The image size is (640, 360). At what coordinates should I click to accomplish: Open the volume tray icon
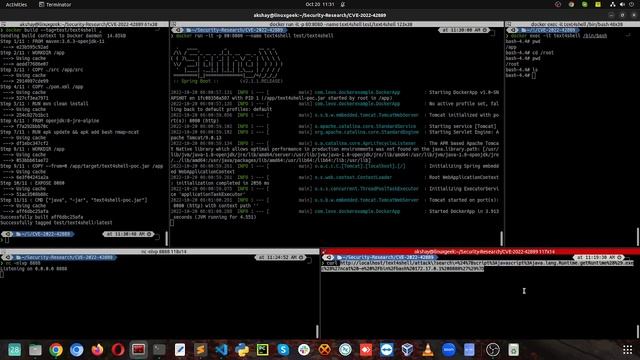622,4
